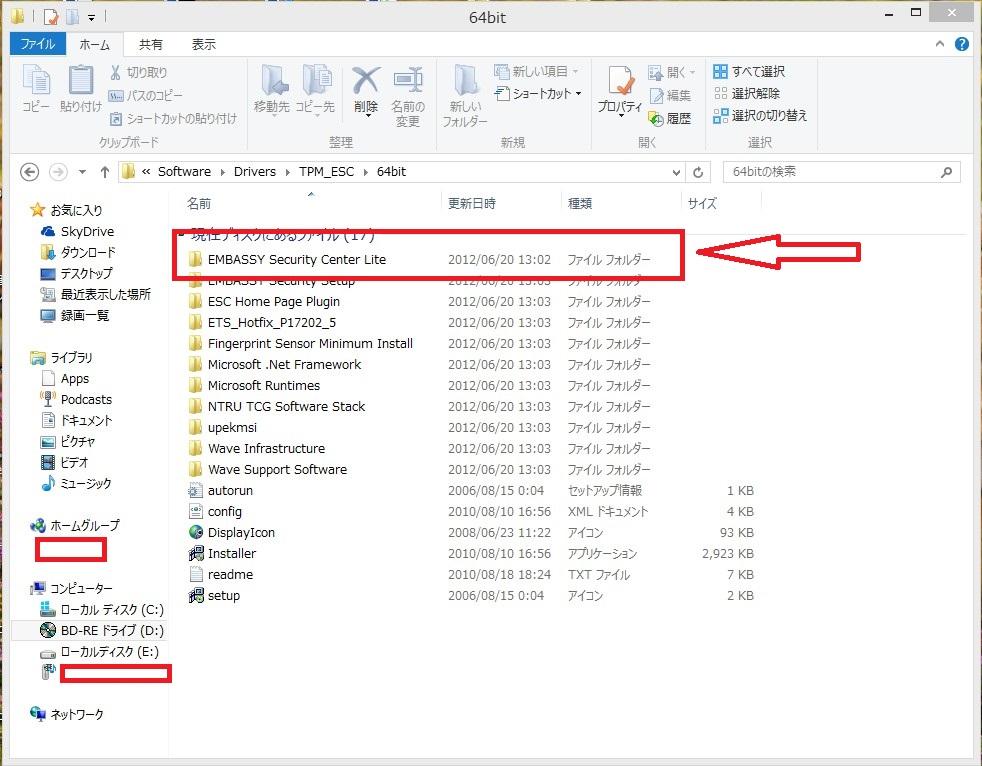982x766 pixels.
Task: Click the search magnifier icon
Action: click(947, 172)
